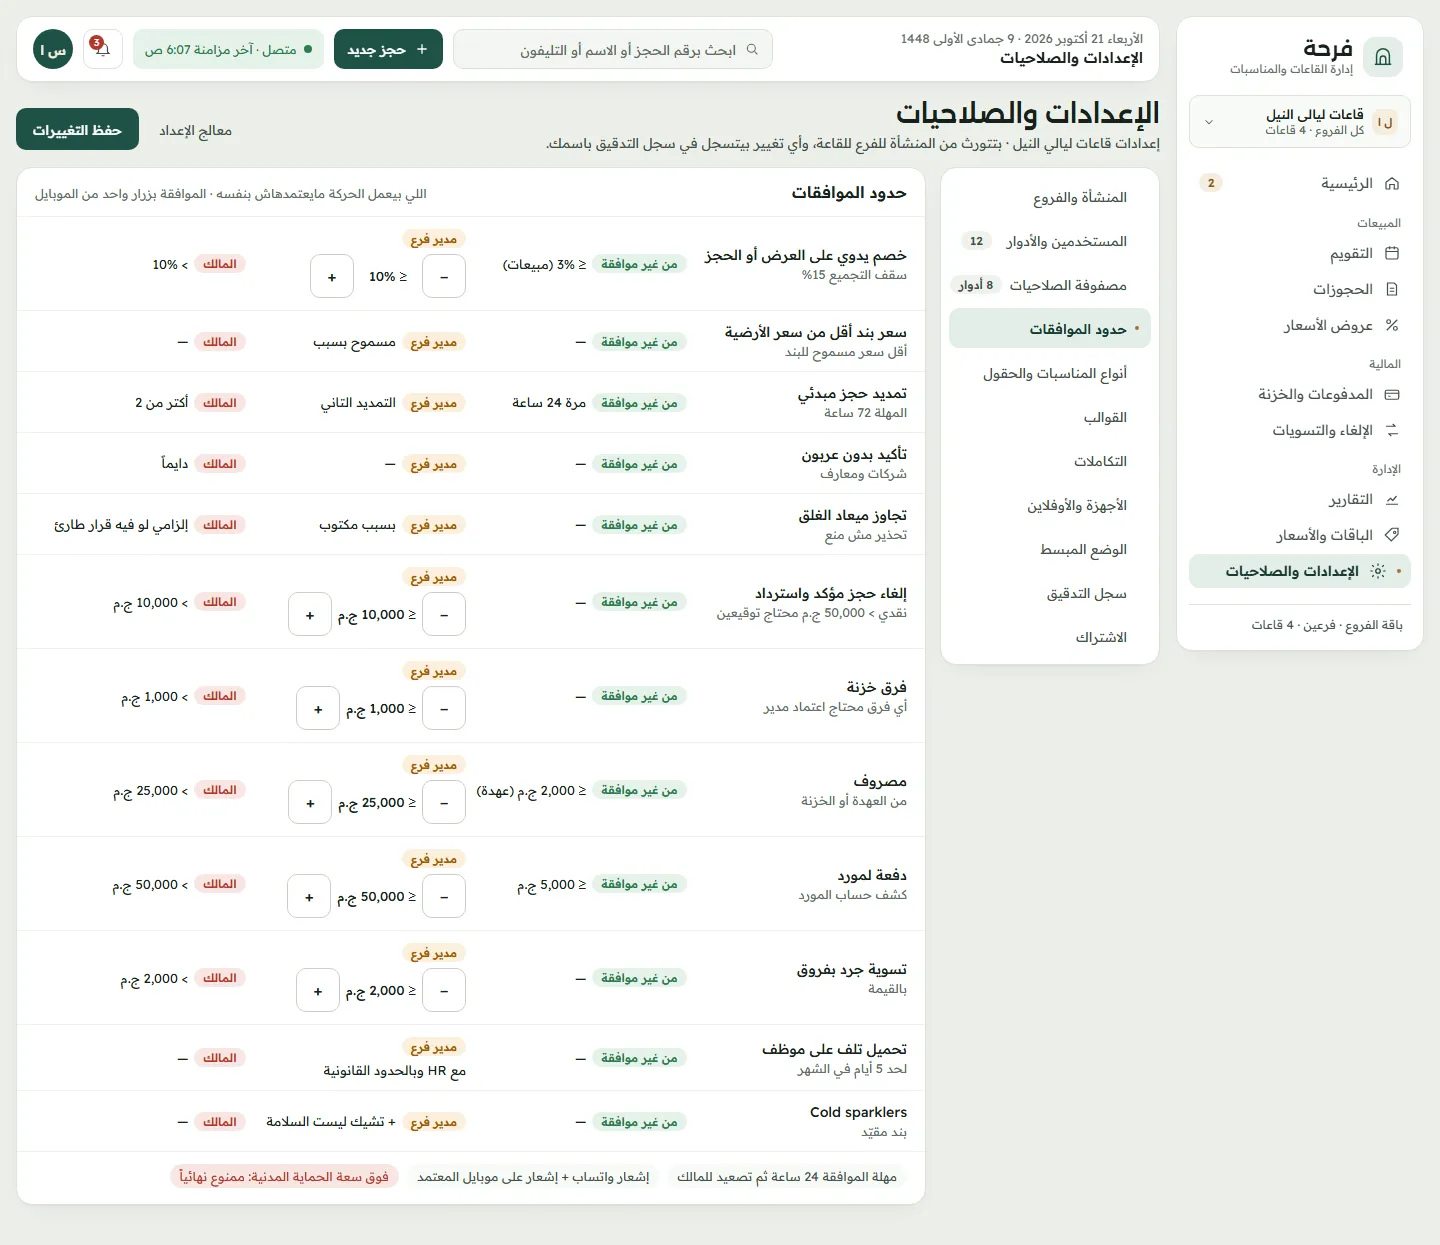Go to أنواع المناسبات والحقول section
Image resolution: width=1440 pixels, height=1245 pixels.
1050,374
